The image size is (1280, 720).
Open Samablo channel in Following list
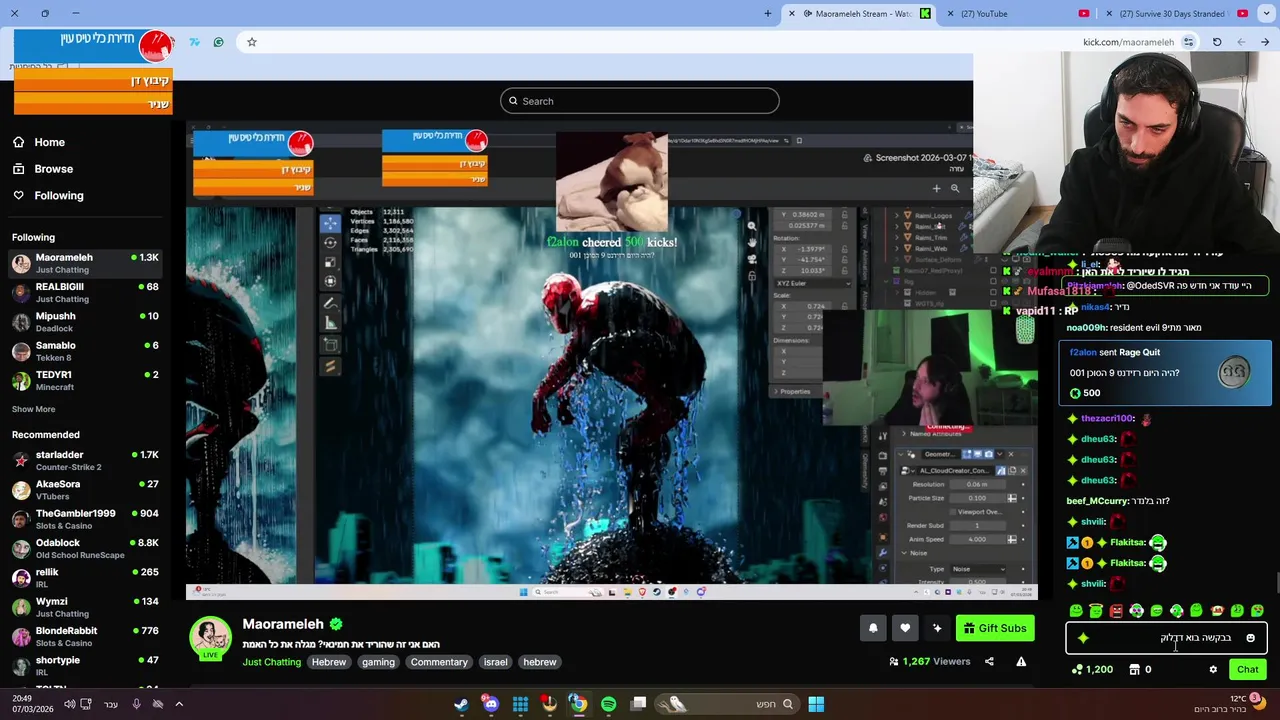coord(86,351)
